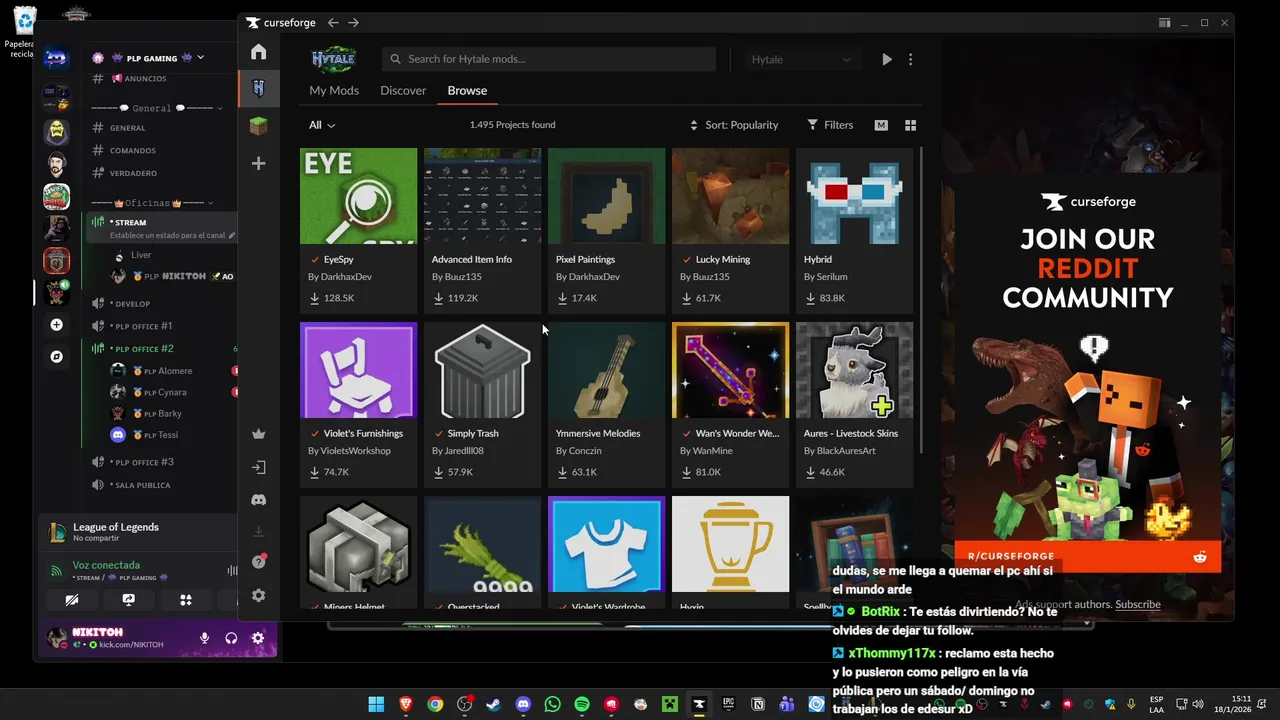
Task: Open the All categories dropdown
Action: point(322,125)
